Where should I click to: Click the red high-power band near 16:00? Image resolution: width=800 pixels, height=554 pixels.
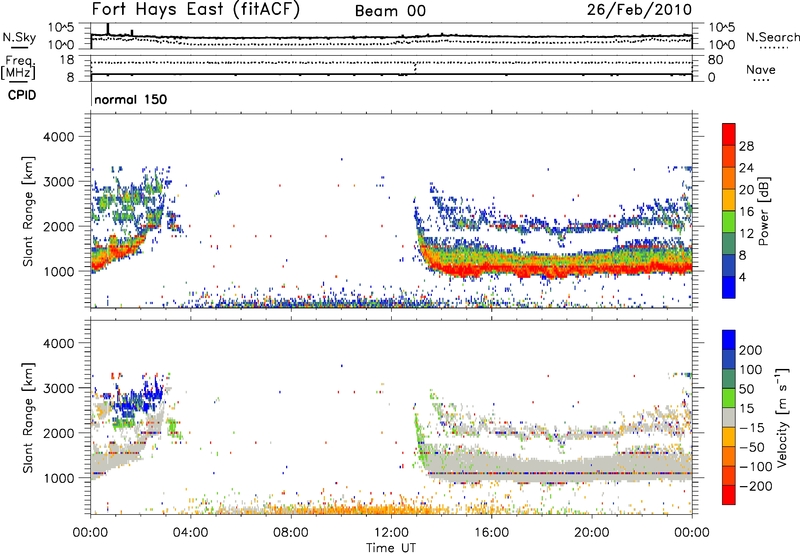[491, 267]
